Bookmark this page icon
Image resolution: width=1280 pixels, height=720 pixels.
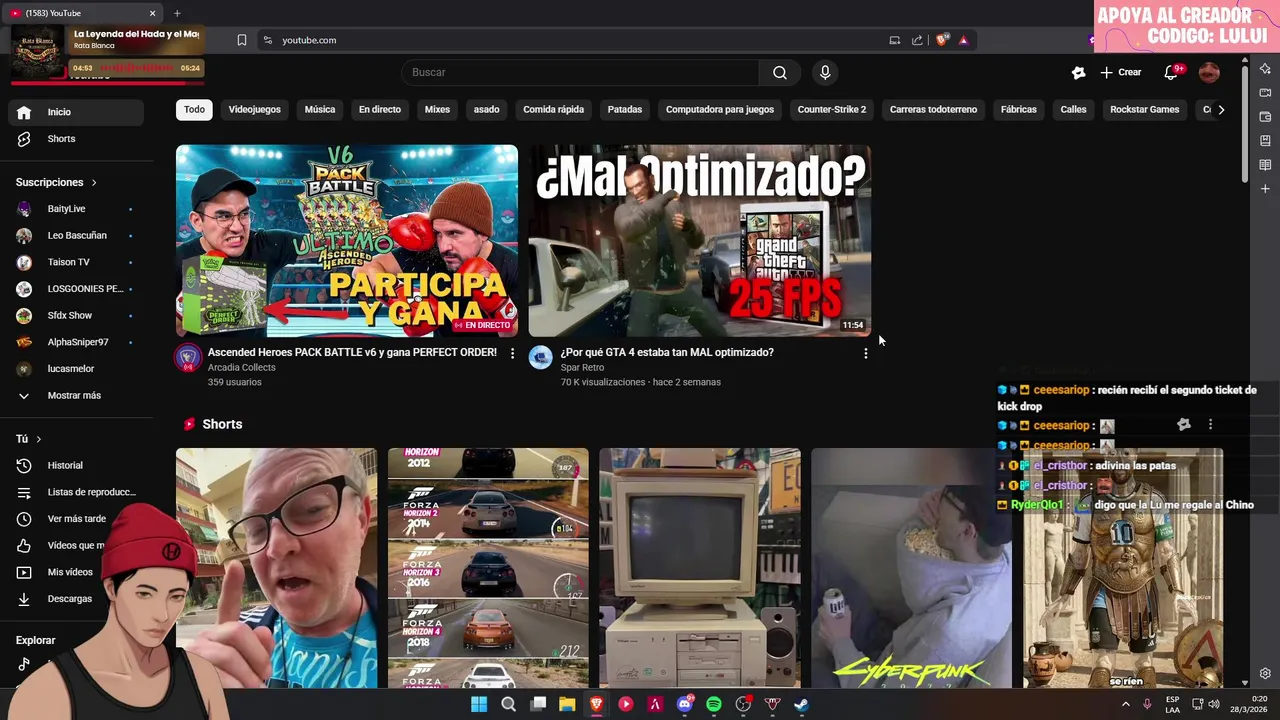242,40
